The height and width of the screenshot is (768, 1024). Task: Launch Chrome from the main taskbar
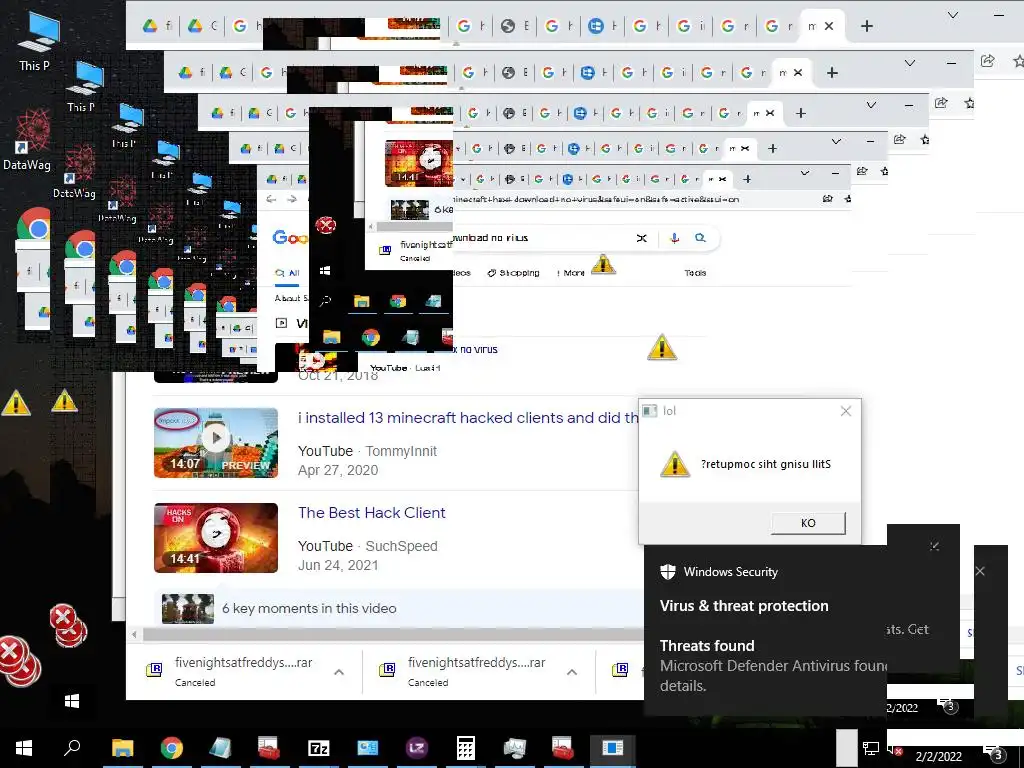(172, 748)
